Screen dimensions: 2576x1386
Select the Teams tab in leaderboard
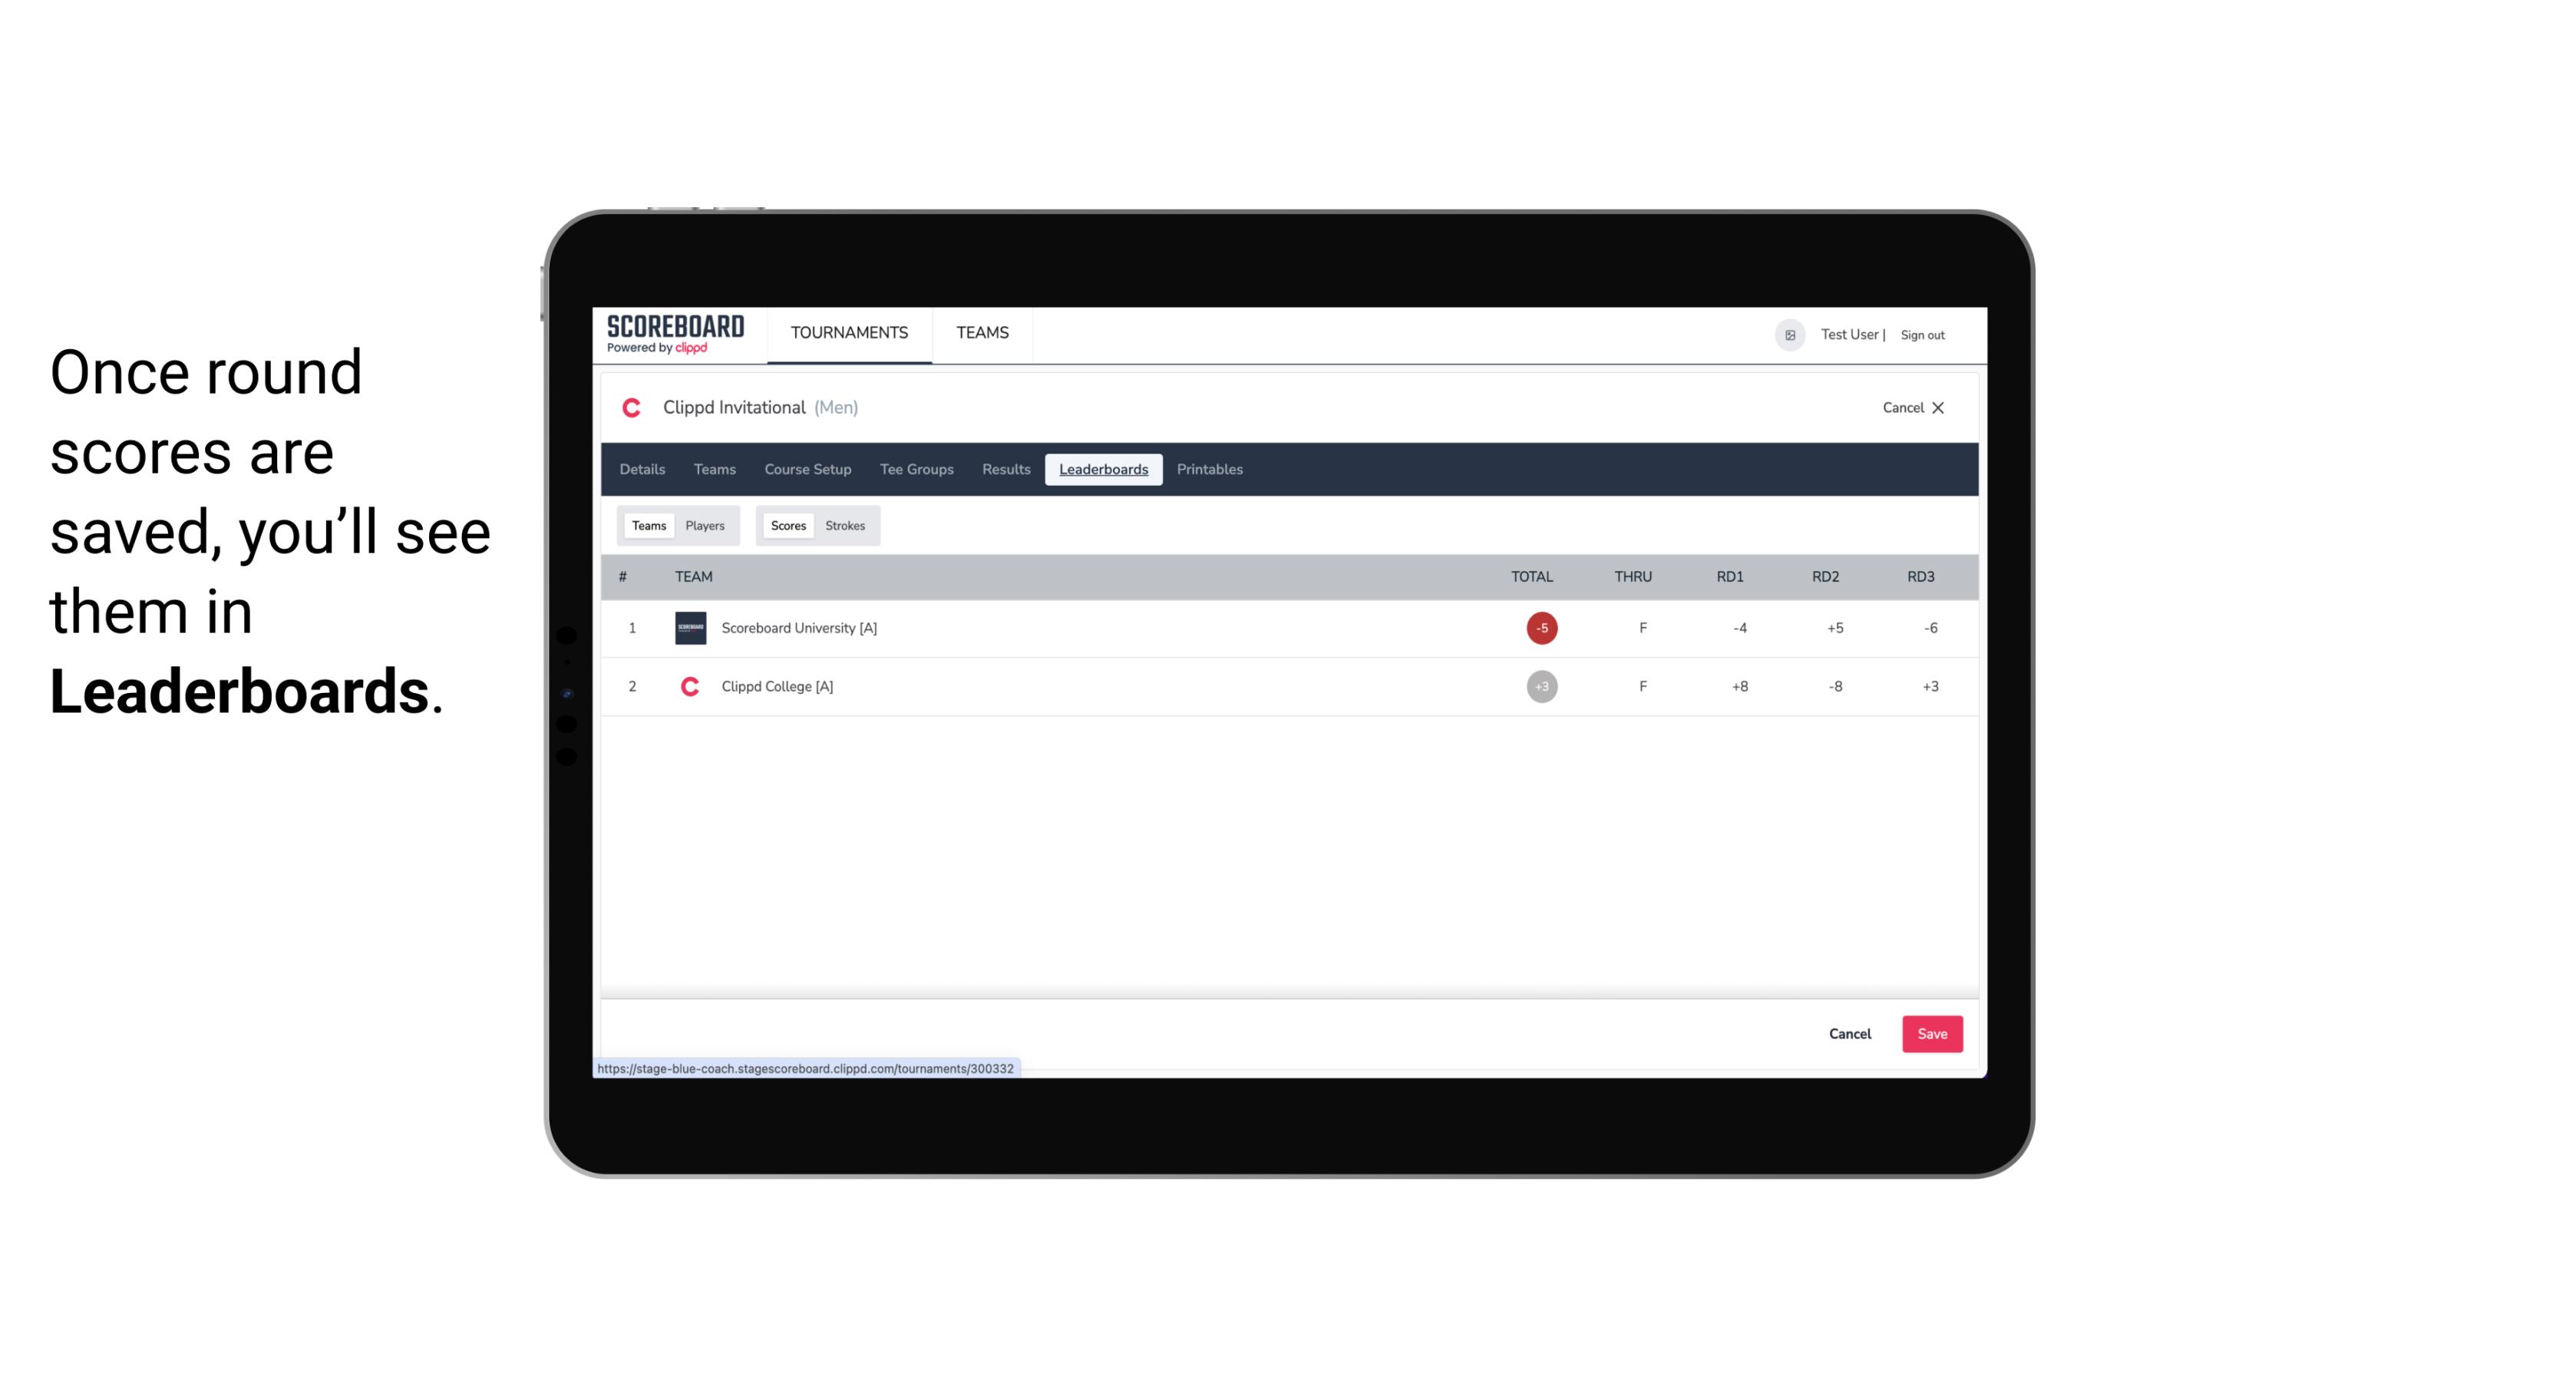[647, 524]
